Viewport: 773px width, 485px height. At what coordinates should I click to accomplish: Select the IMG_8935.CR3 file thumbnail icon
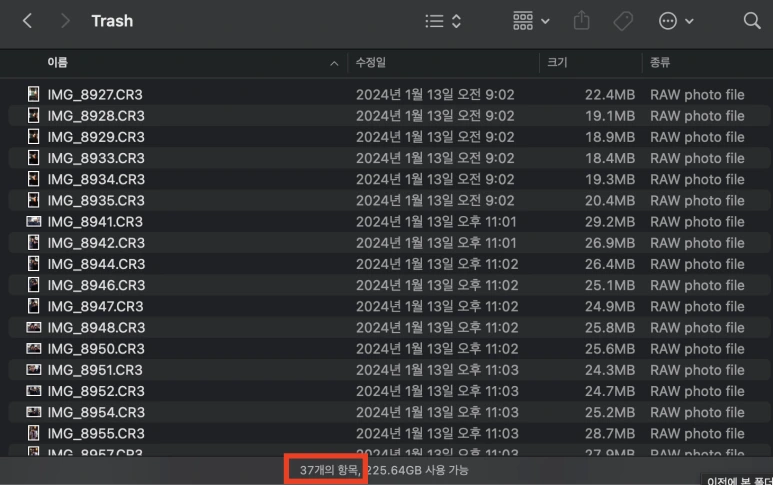[x=34, y=200]
